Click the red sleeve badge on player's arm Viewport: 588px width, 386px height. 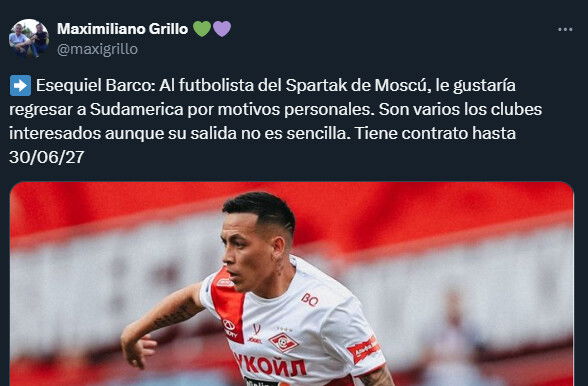[363, 350]
